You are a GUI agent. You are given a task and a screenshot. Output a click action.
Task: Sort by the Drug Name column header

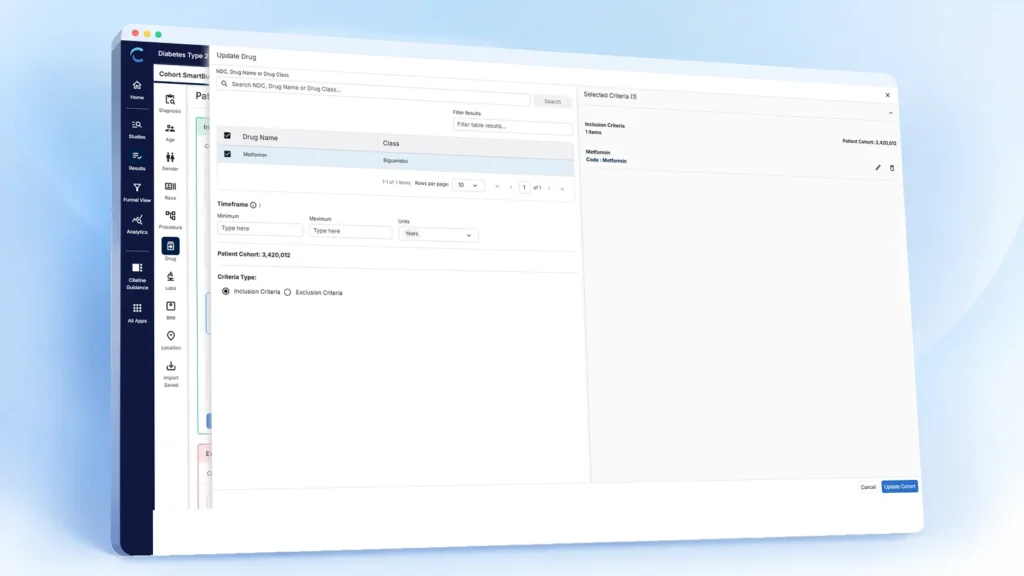pos(260,137)
